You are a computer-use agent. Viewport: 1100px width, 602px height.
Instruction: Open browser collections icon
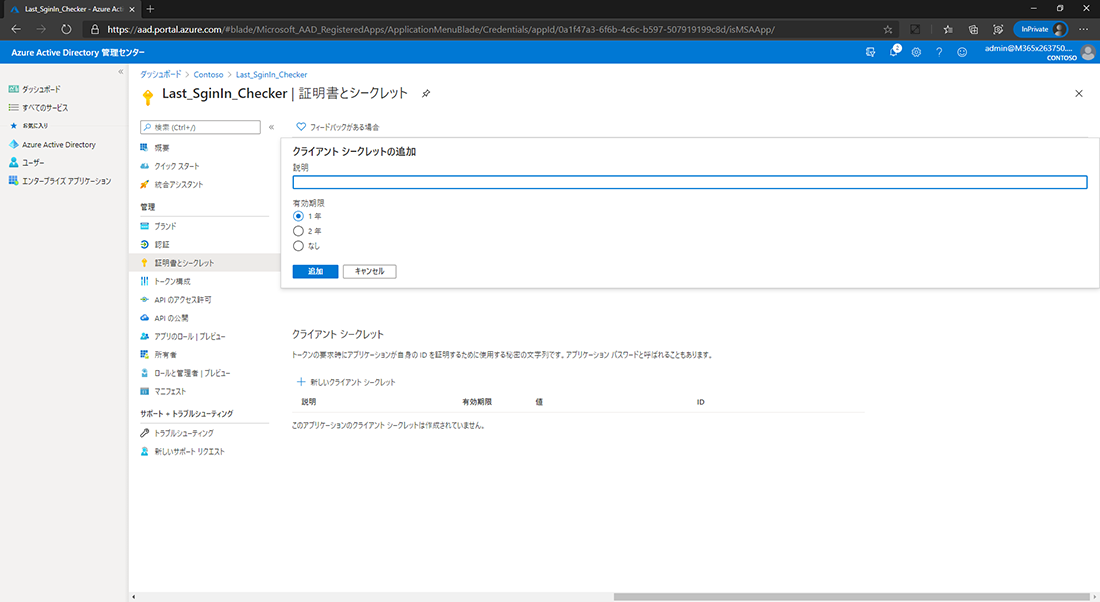(x=973, y=29)
